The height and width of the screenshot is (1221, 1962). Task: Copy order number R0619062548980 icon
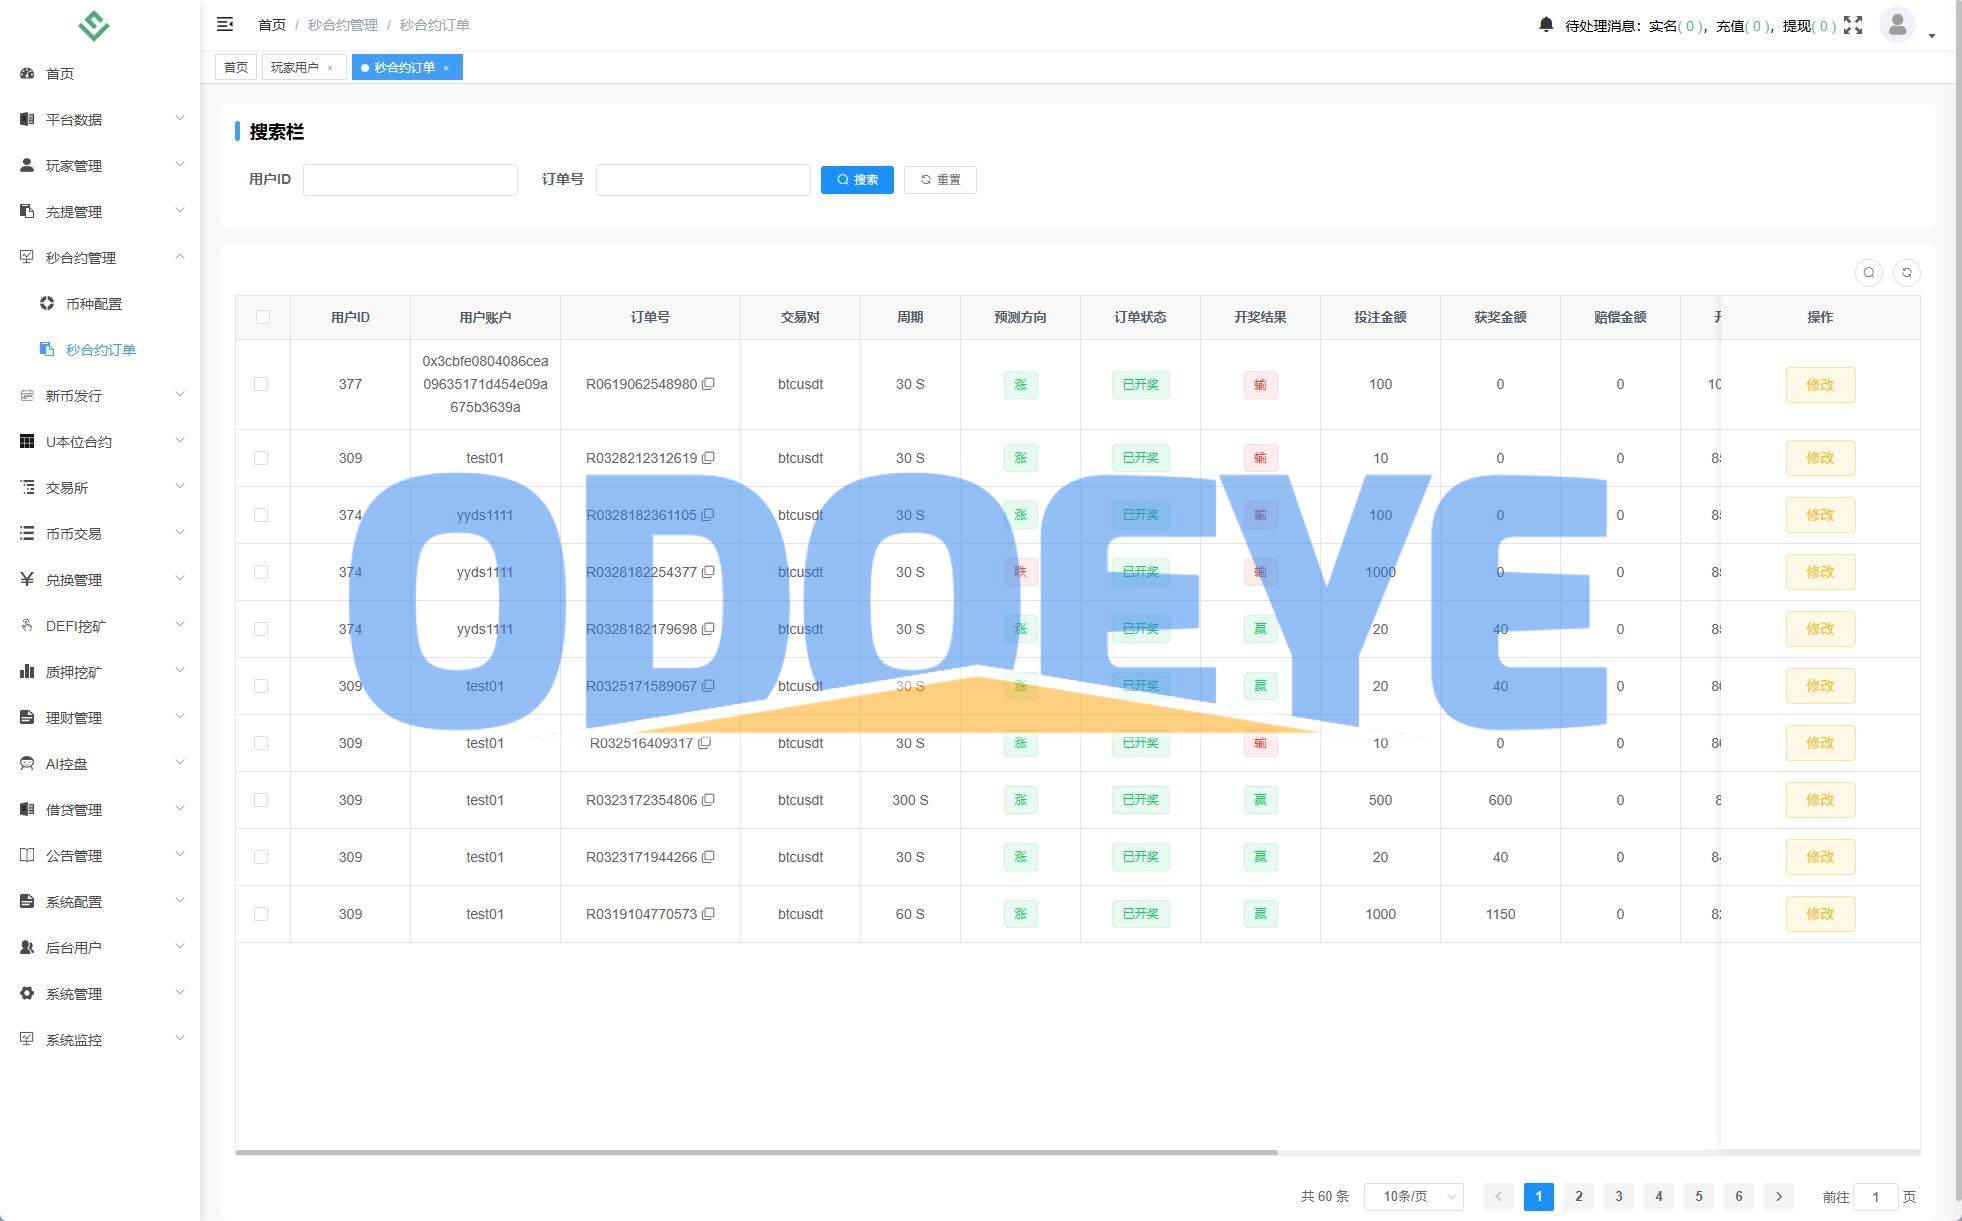708,384
